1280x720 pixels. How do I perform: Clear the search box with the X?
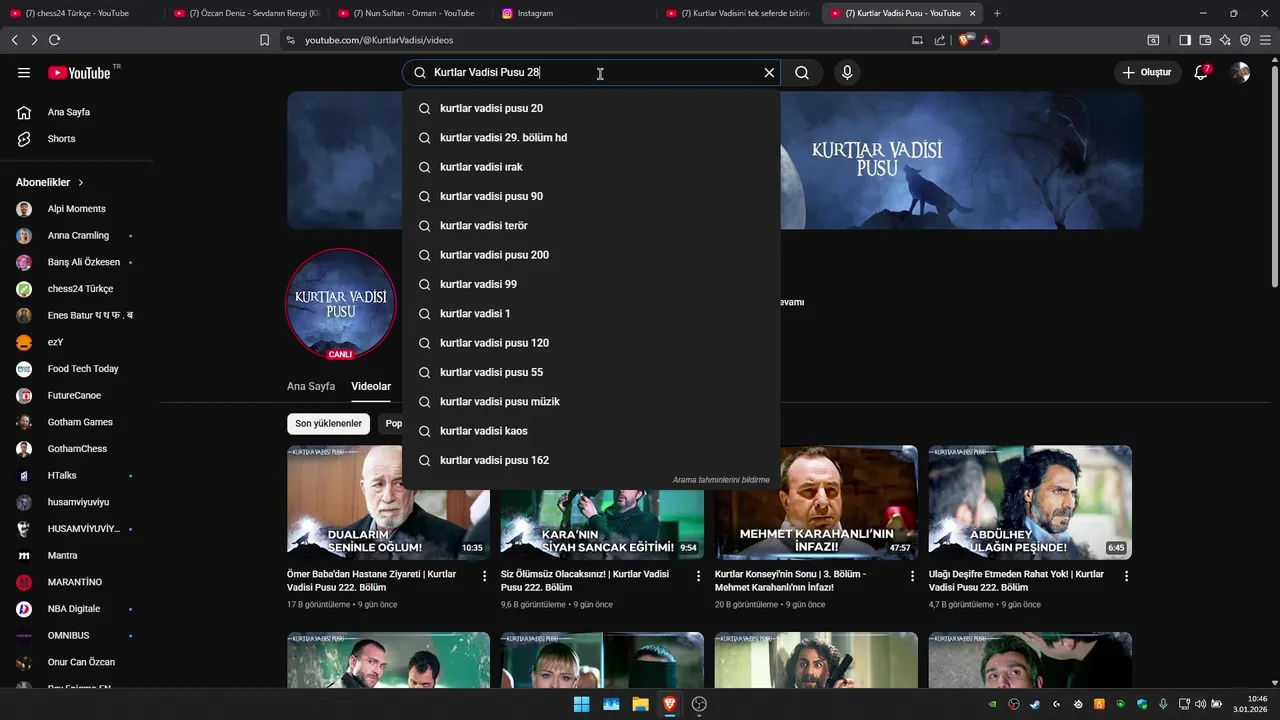769,72
